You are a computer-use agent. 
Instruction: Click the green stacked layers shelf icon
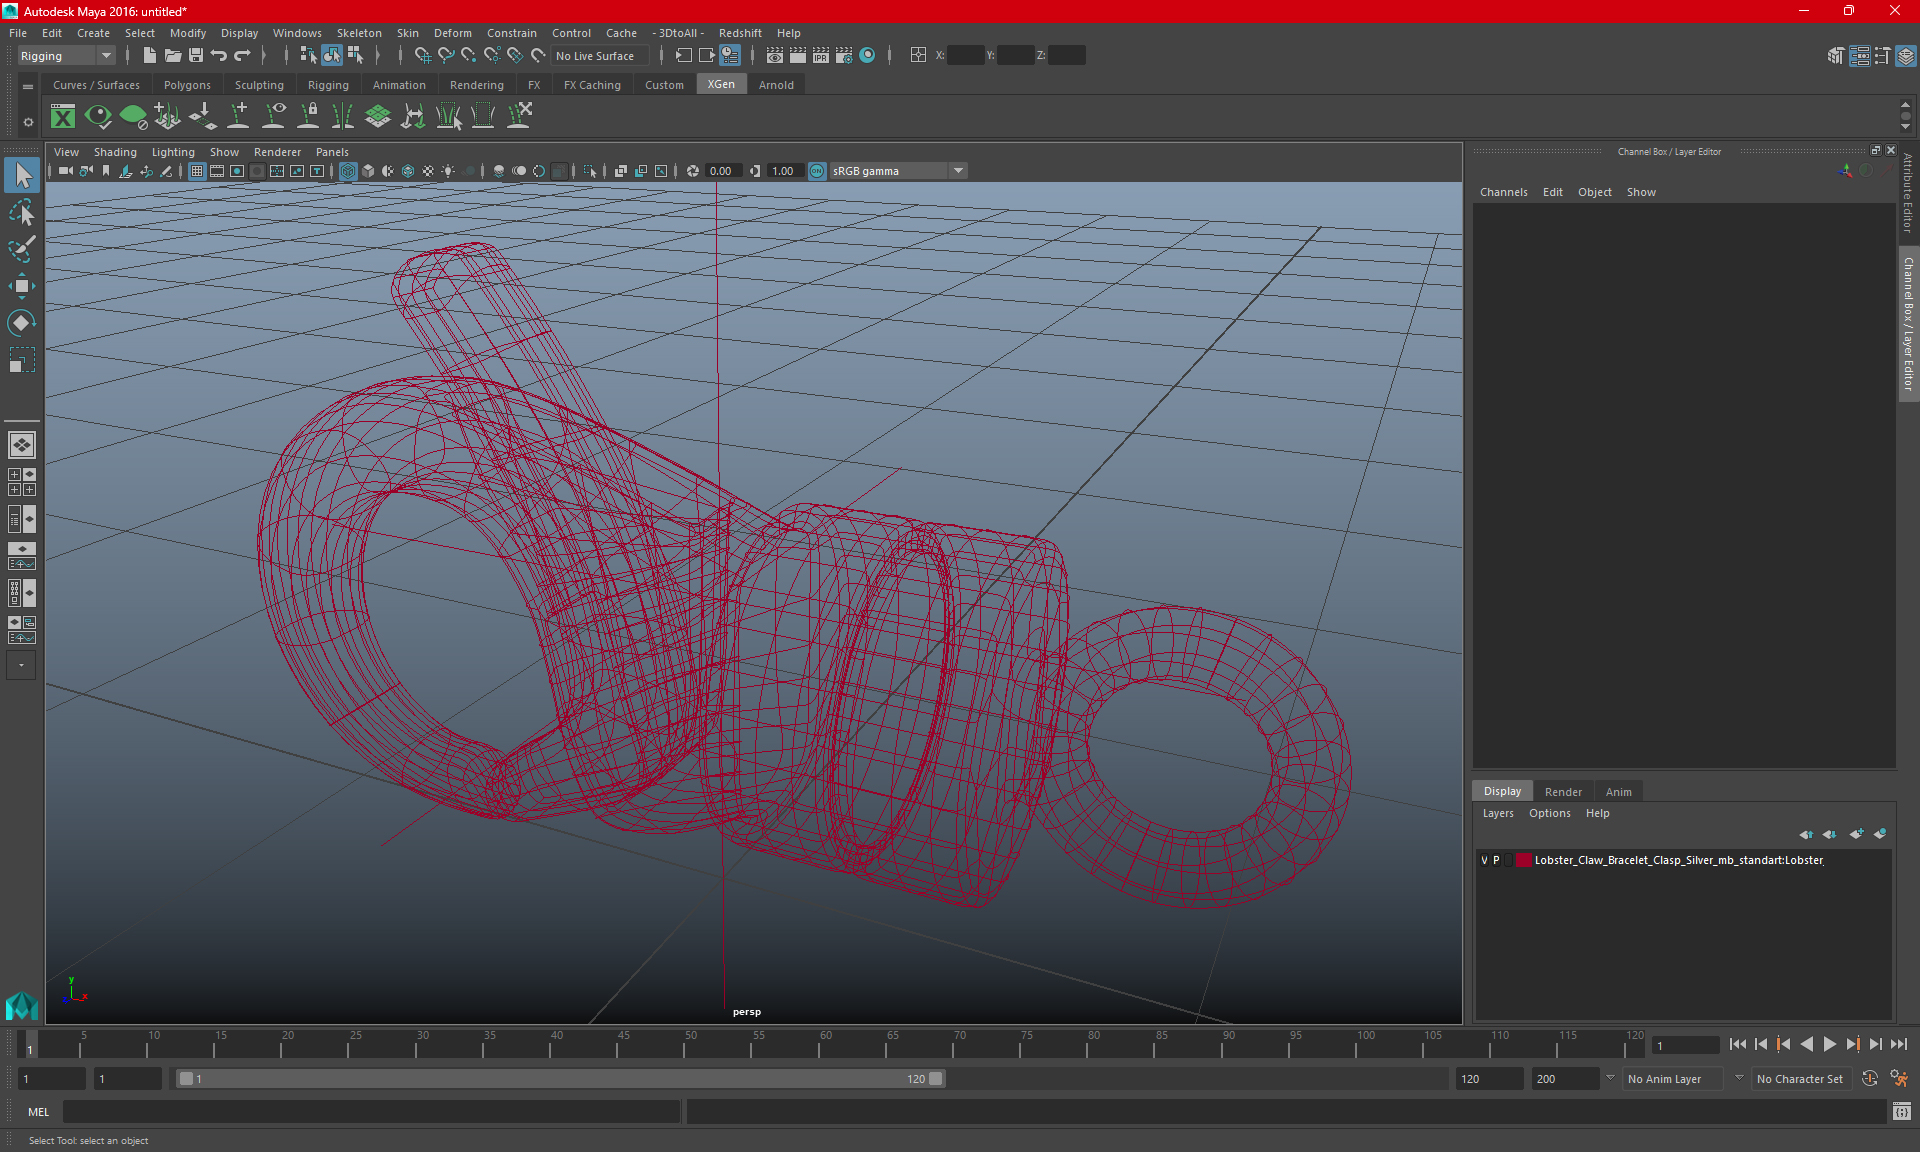point(378,117)
